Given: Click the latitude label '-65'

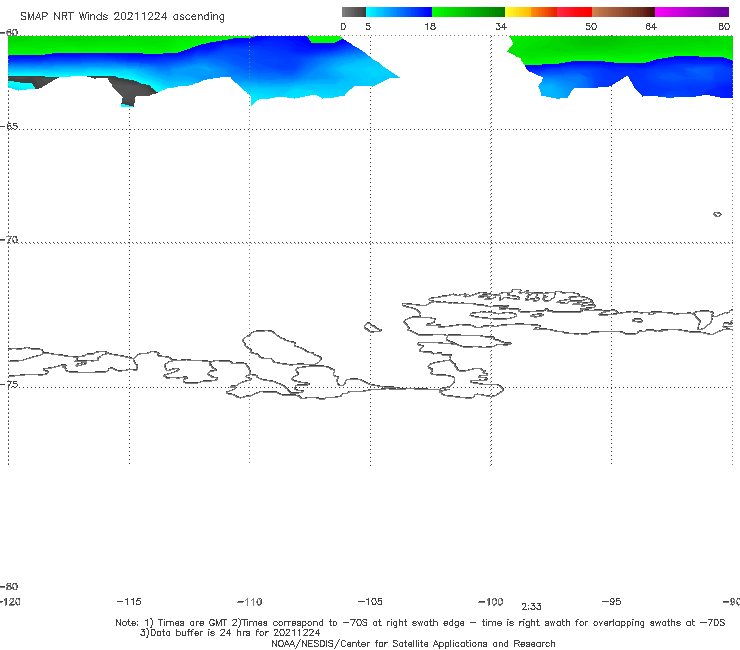Looking at the screenshot, I should 9,127.
